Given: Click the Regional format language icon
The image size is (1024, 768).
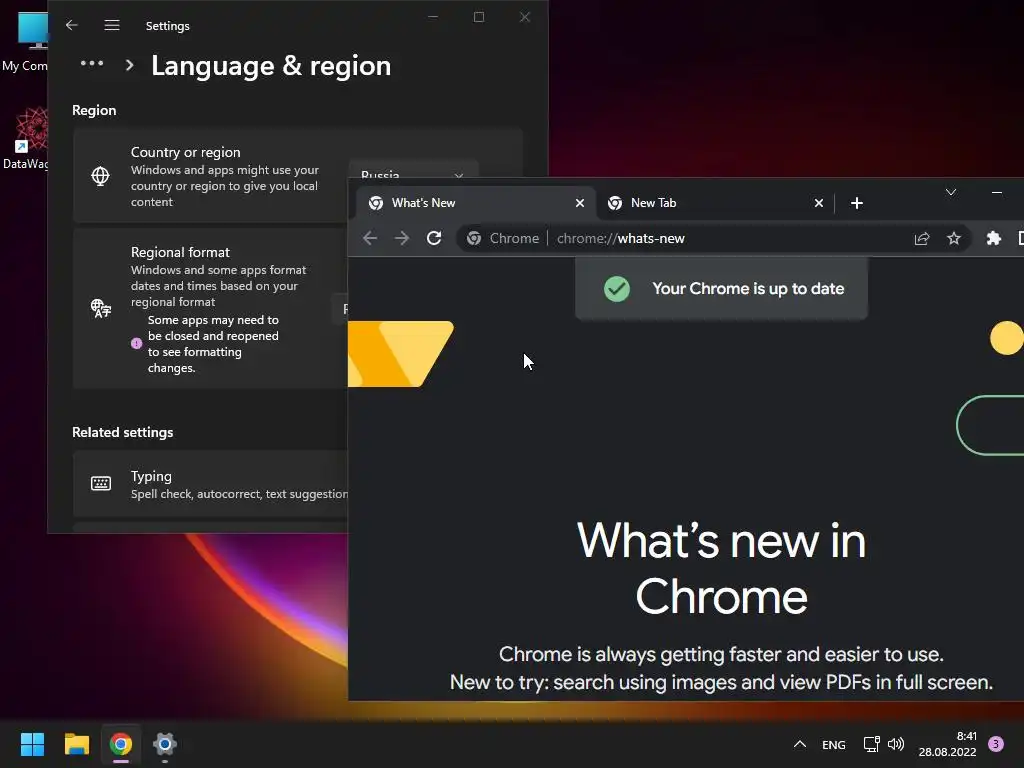Looking at the screenshot, I should click(x=101, y=308).
